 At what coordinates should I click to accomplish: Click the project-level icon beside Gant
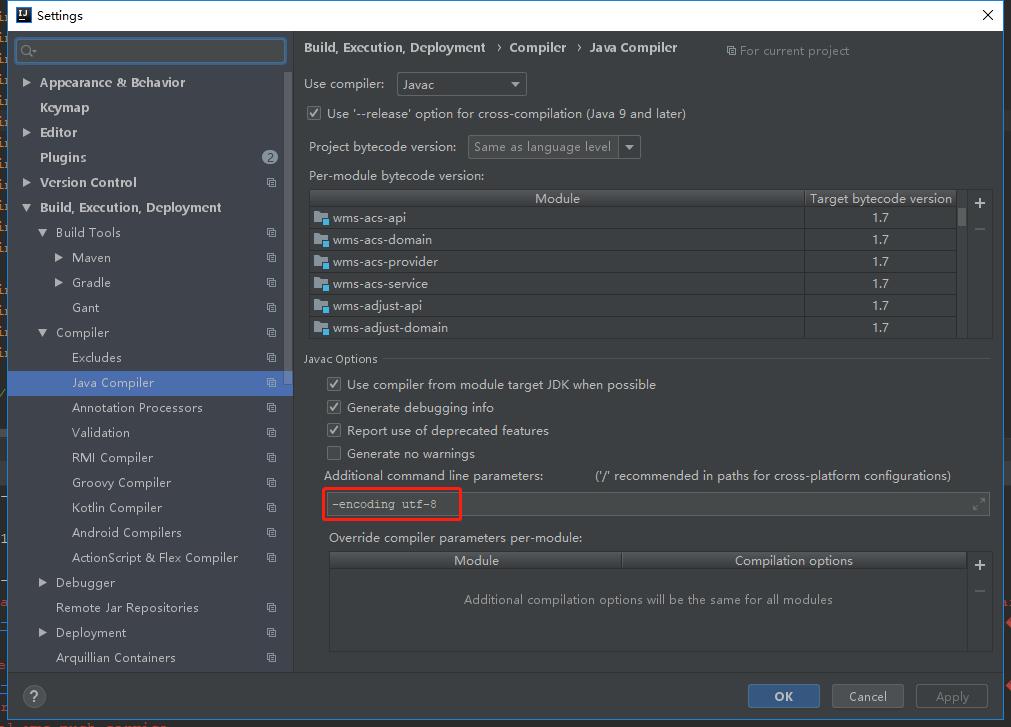pyautogui.click(x=271, y=308)
